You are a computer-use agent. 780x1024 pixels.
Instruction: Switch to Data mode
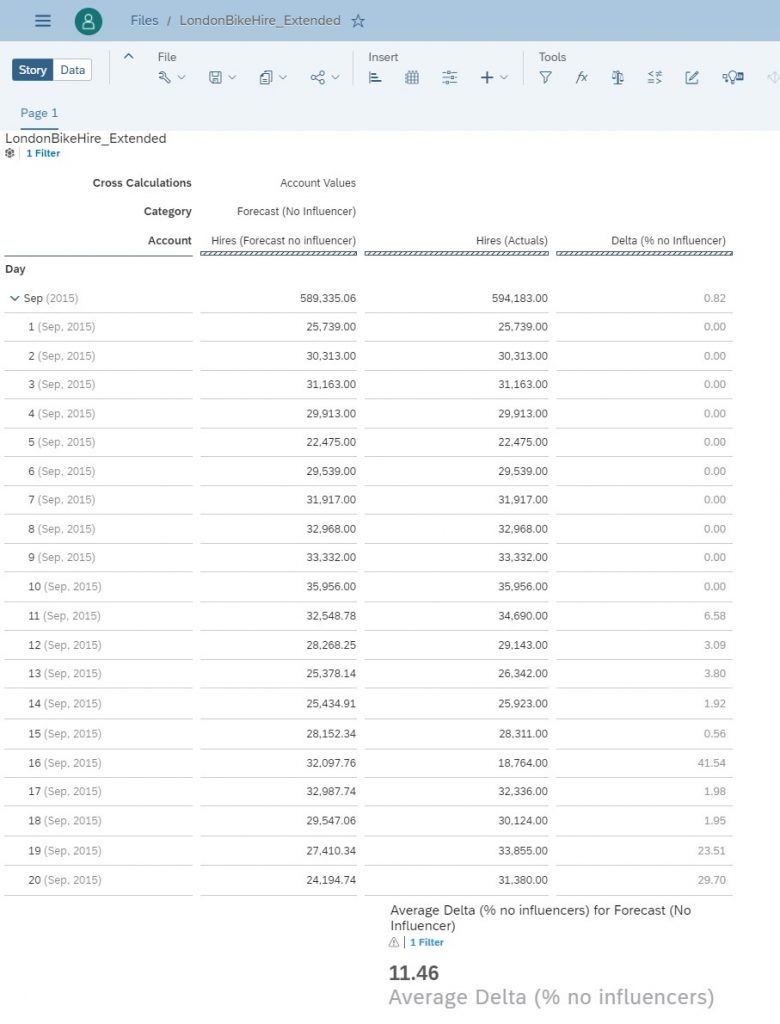coord(73,70)
